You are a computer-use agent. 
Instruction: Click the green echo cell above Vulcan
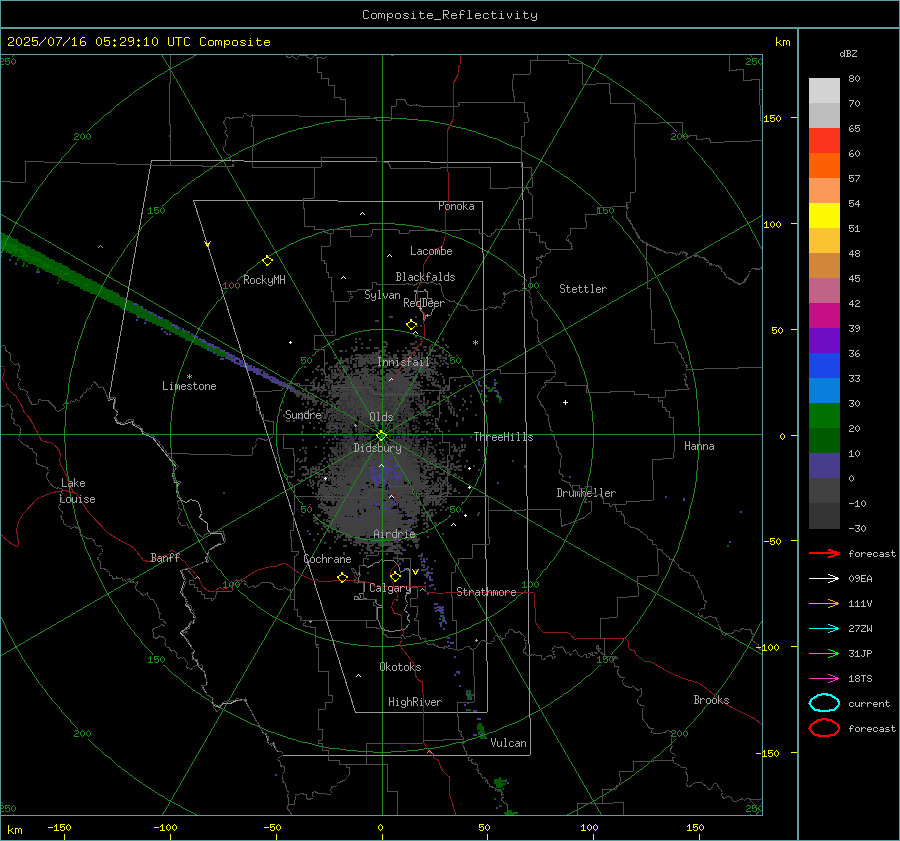pos(481,730)
